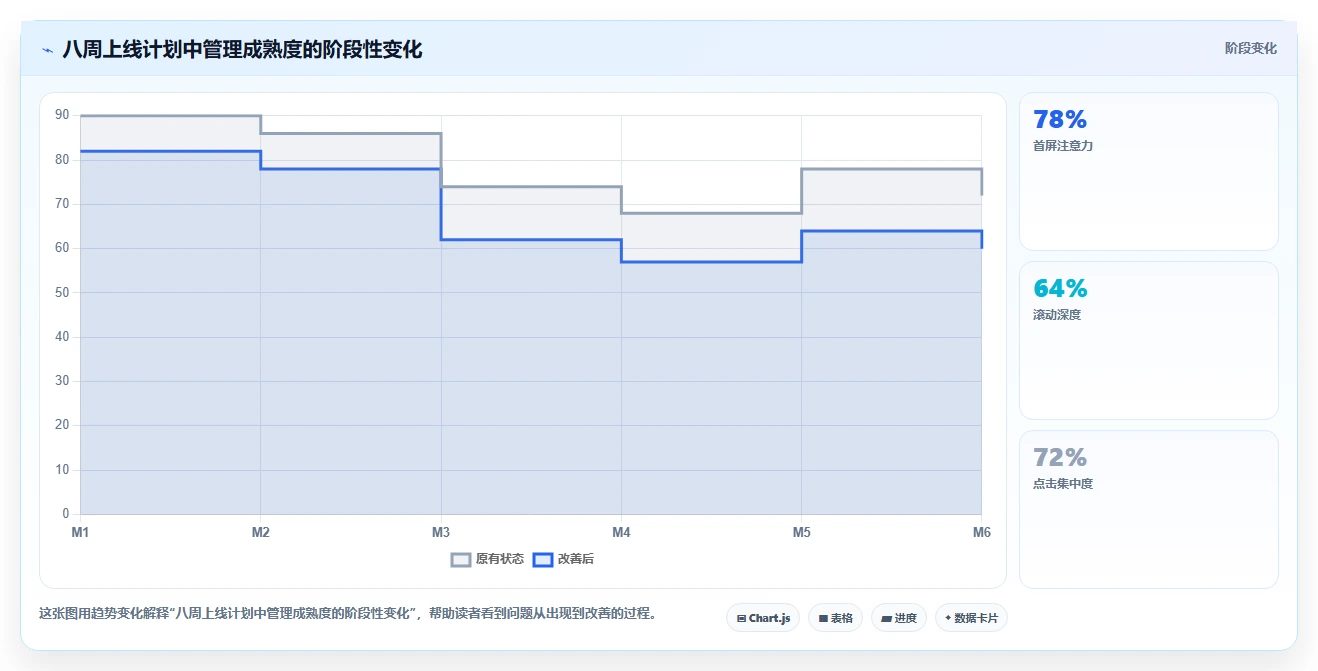This screenshot has height=671, width=1318.
Task: Click the M1 axis label
Action: coord(80,532)
